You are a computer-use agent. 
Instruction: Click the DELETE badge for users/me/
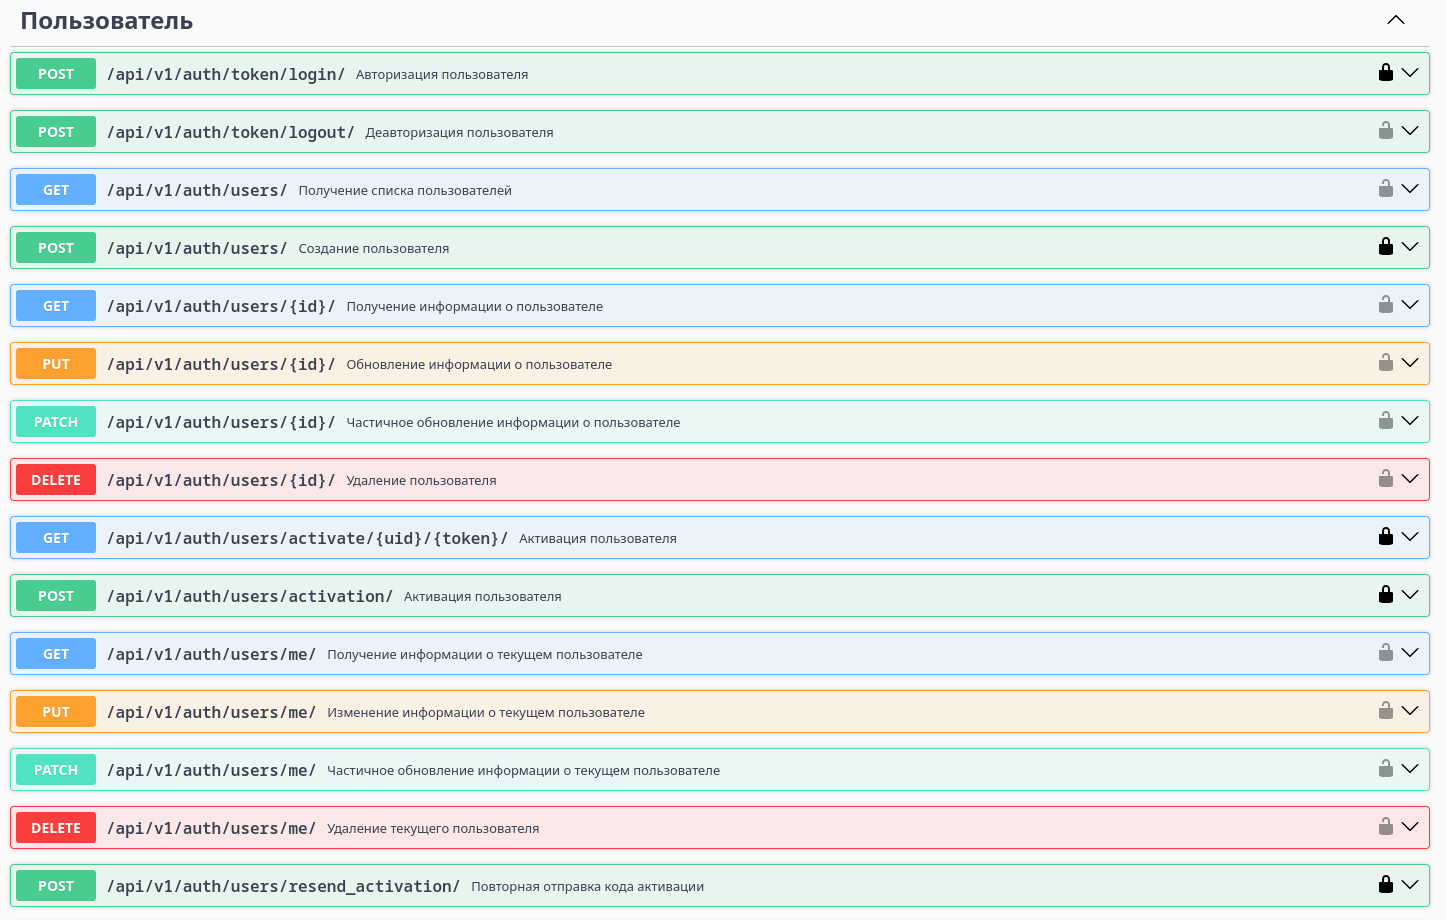click(x=56, y=828)
